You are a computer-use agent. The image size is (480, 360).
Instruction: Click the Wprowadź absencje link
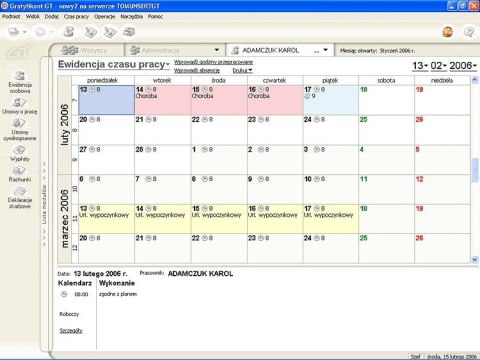pyautogui.click(x=197, y=70)
